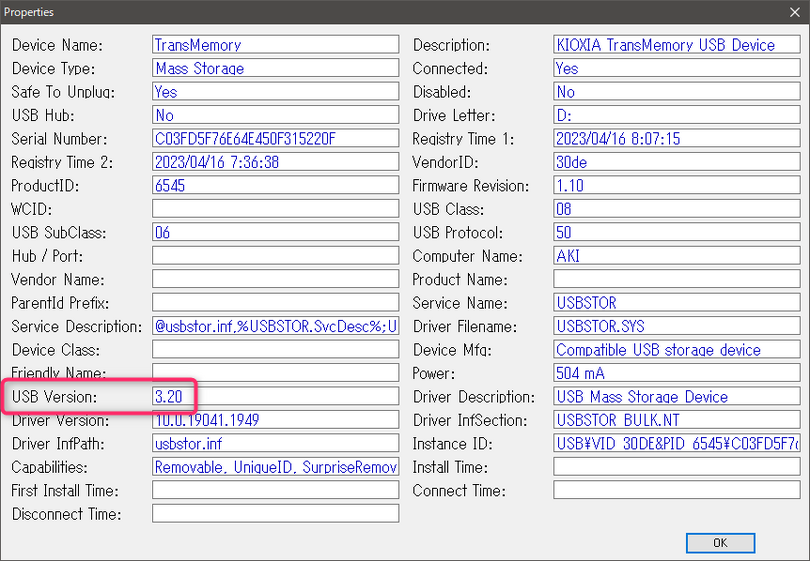Click the 'Power:' label
The image size is (810, 561).
pos(433,373)
